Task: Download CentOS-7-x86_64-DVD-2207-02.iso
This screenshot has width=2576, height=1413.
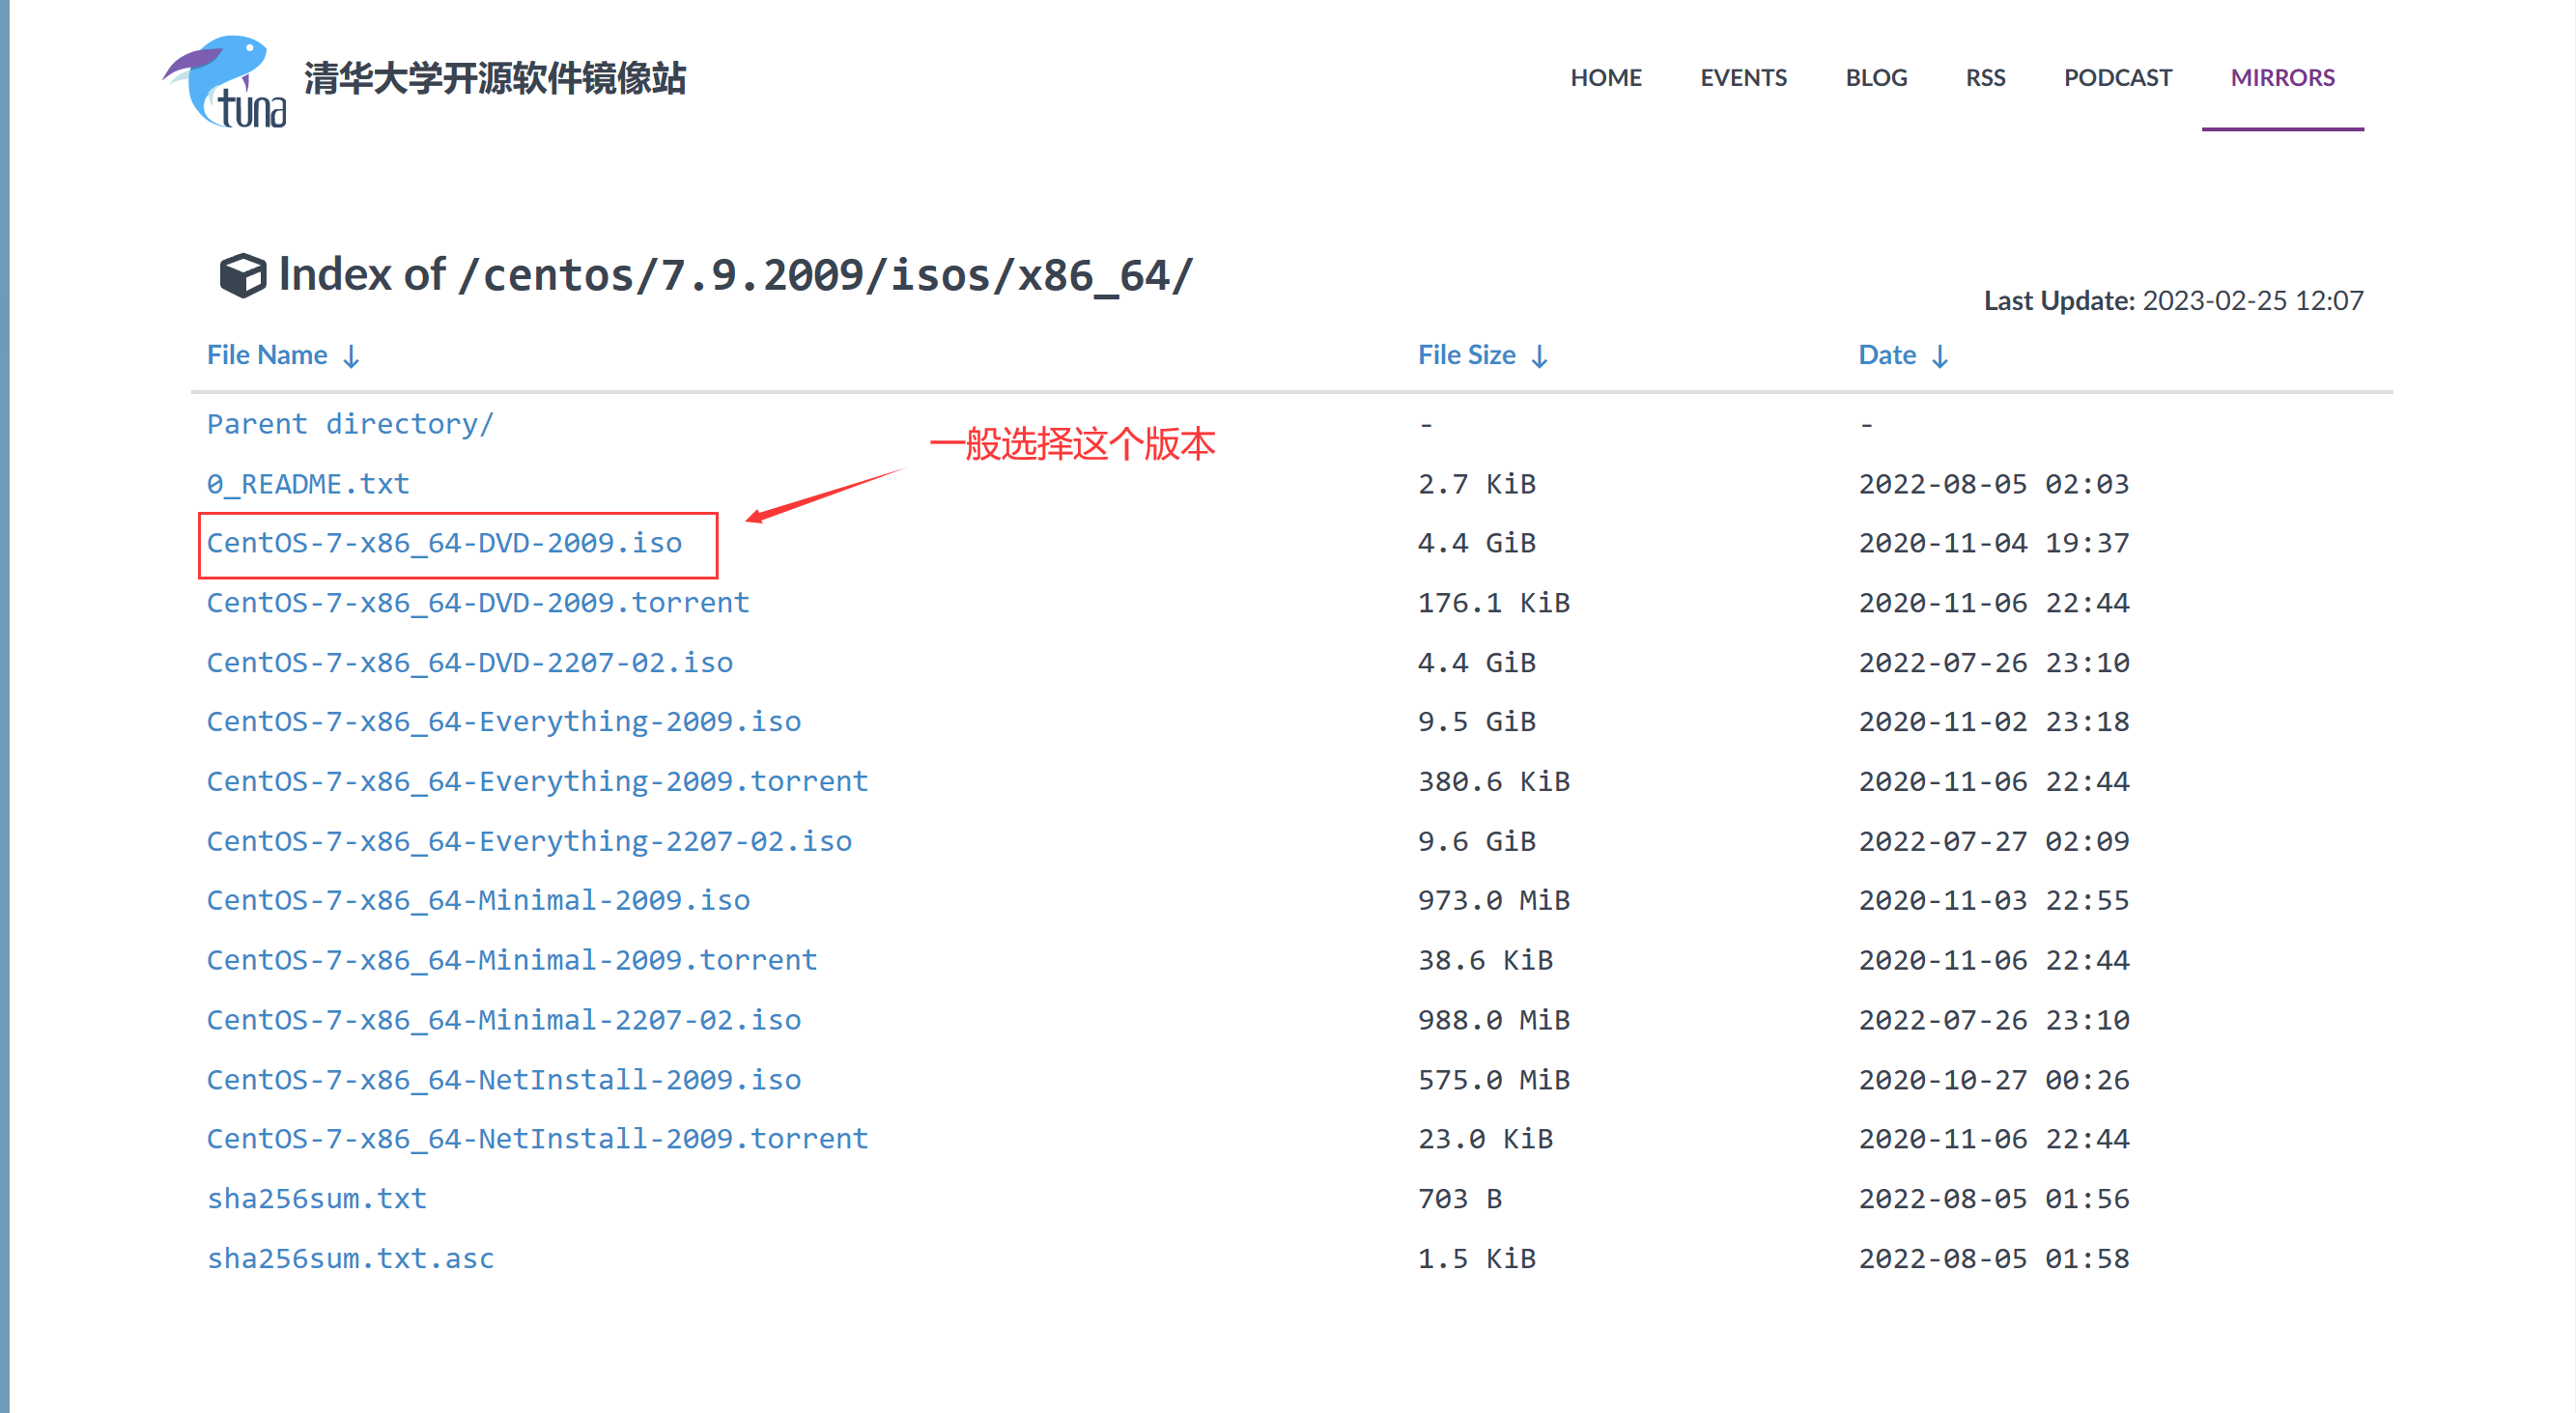Action: point(470,663)
